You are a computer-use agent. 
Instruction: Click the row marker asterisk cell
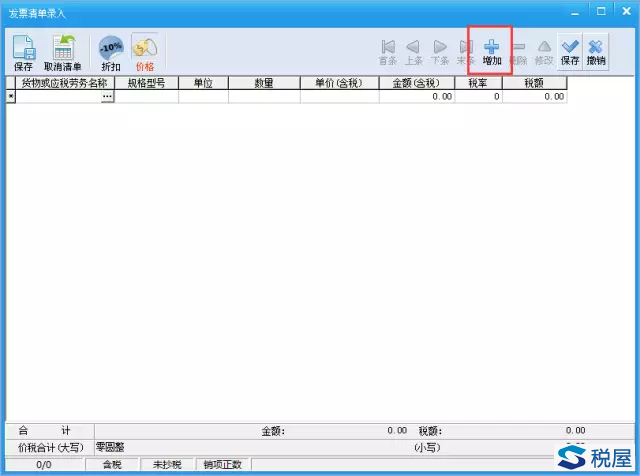pyautogui.click(x=11, y=97)
